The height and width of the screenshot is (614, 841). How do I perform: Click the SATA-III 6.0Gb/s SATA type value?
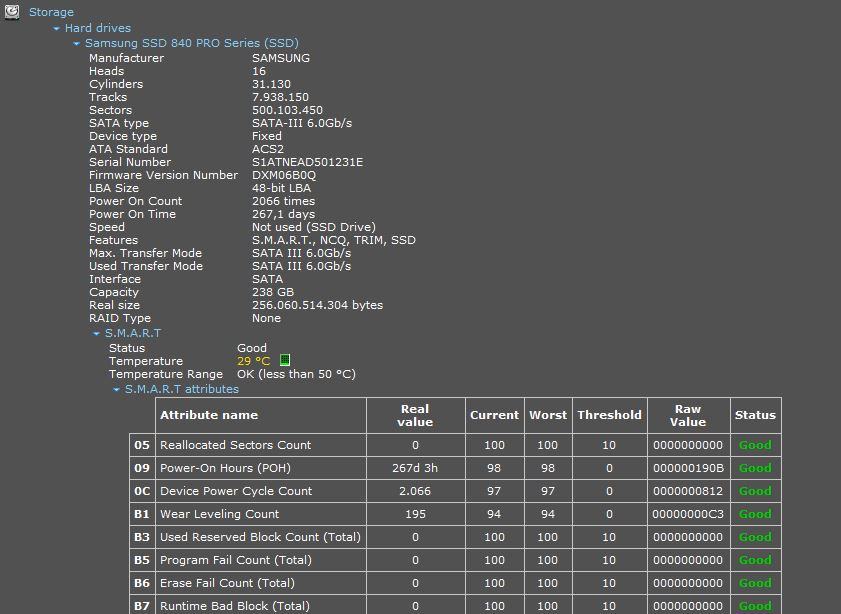pos(302,123)
